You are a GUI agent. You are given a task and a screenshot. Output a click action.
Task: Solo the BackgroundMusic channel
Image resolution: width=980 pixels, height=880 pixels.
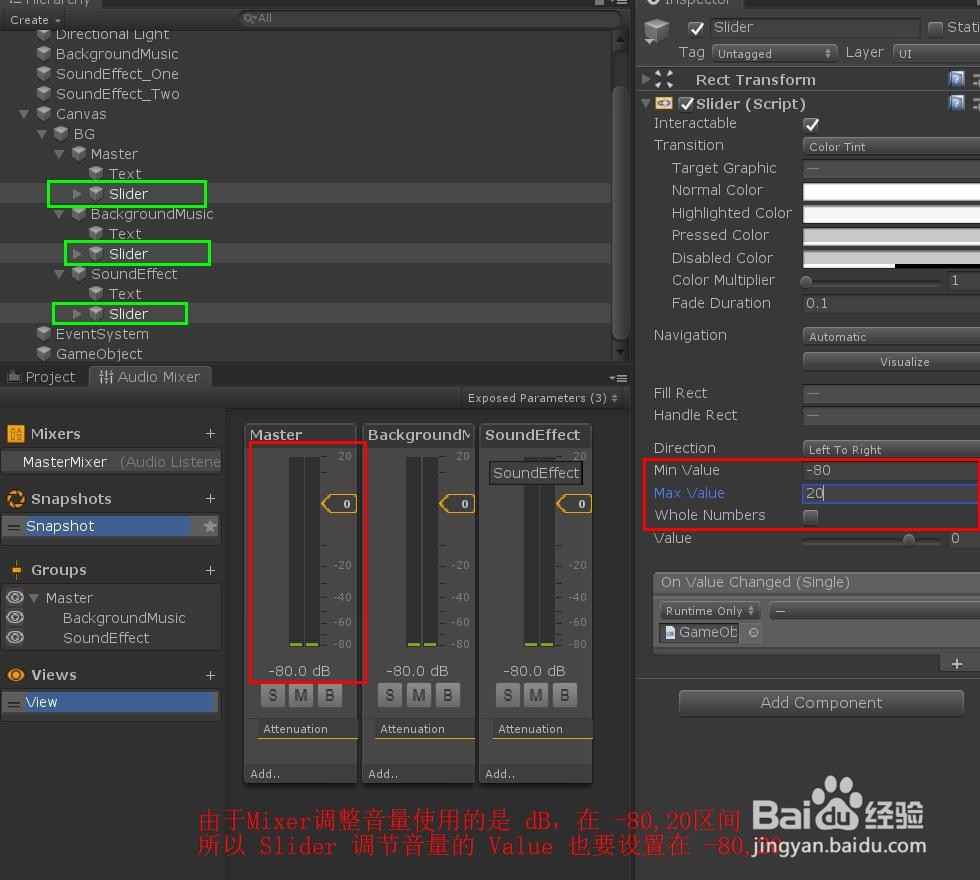(390, 695)
